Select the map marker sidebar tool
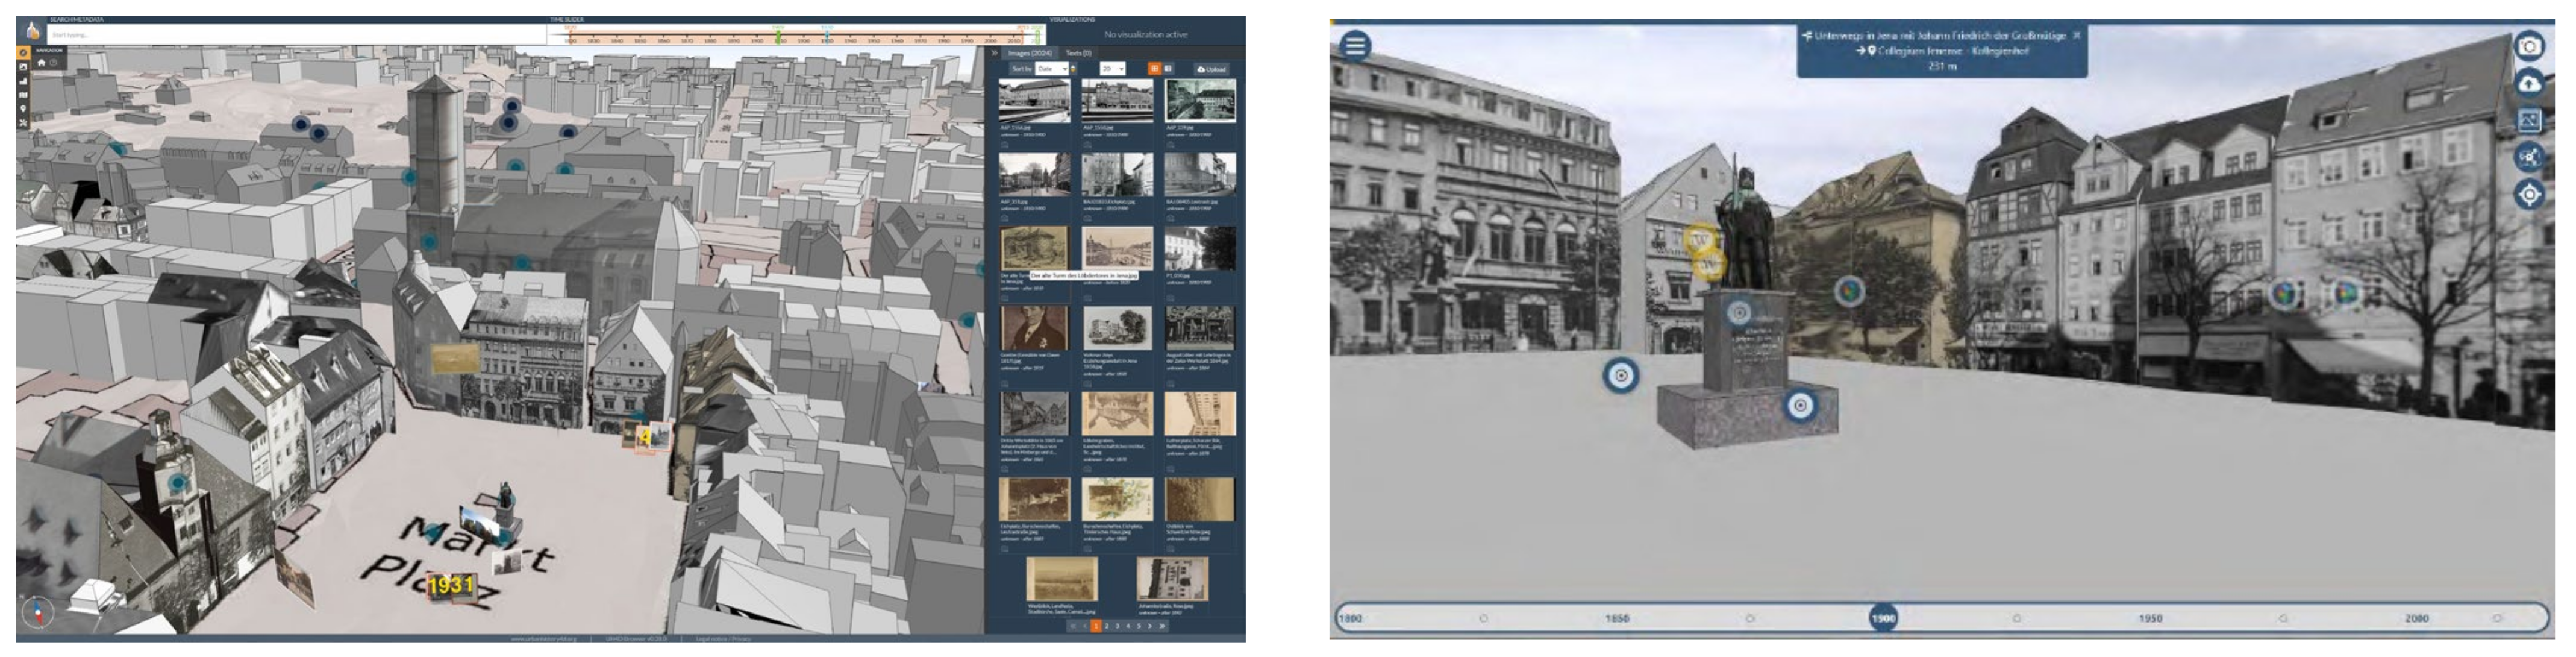Viewport: 2576px width, 657px height. [23, 108]
